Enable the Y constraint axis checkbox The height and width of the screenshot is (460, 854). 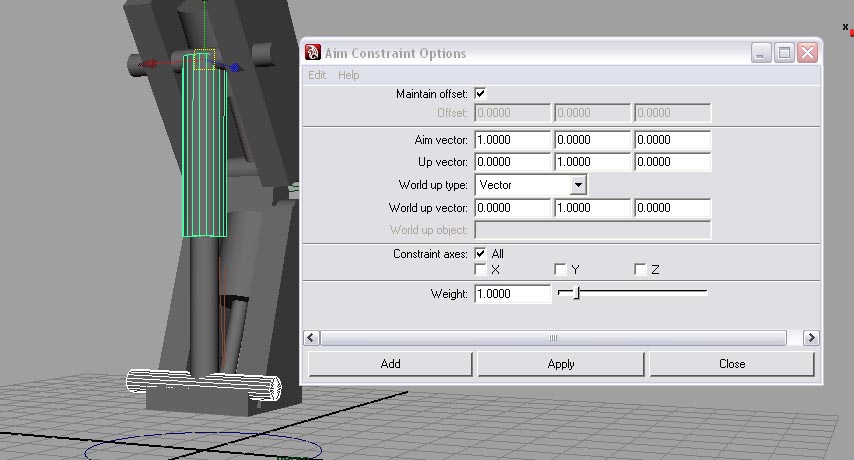pos(560,269)
